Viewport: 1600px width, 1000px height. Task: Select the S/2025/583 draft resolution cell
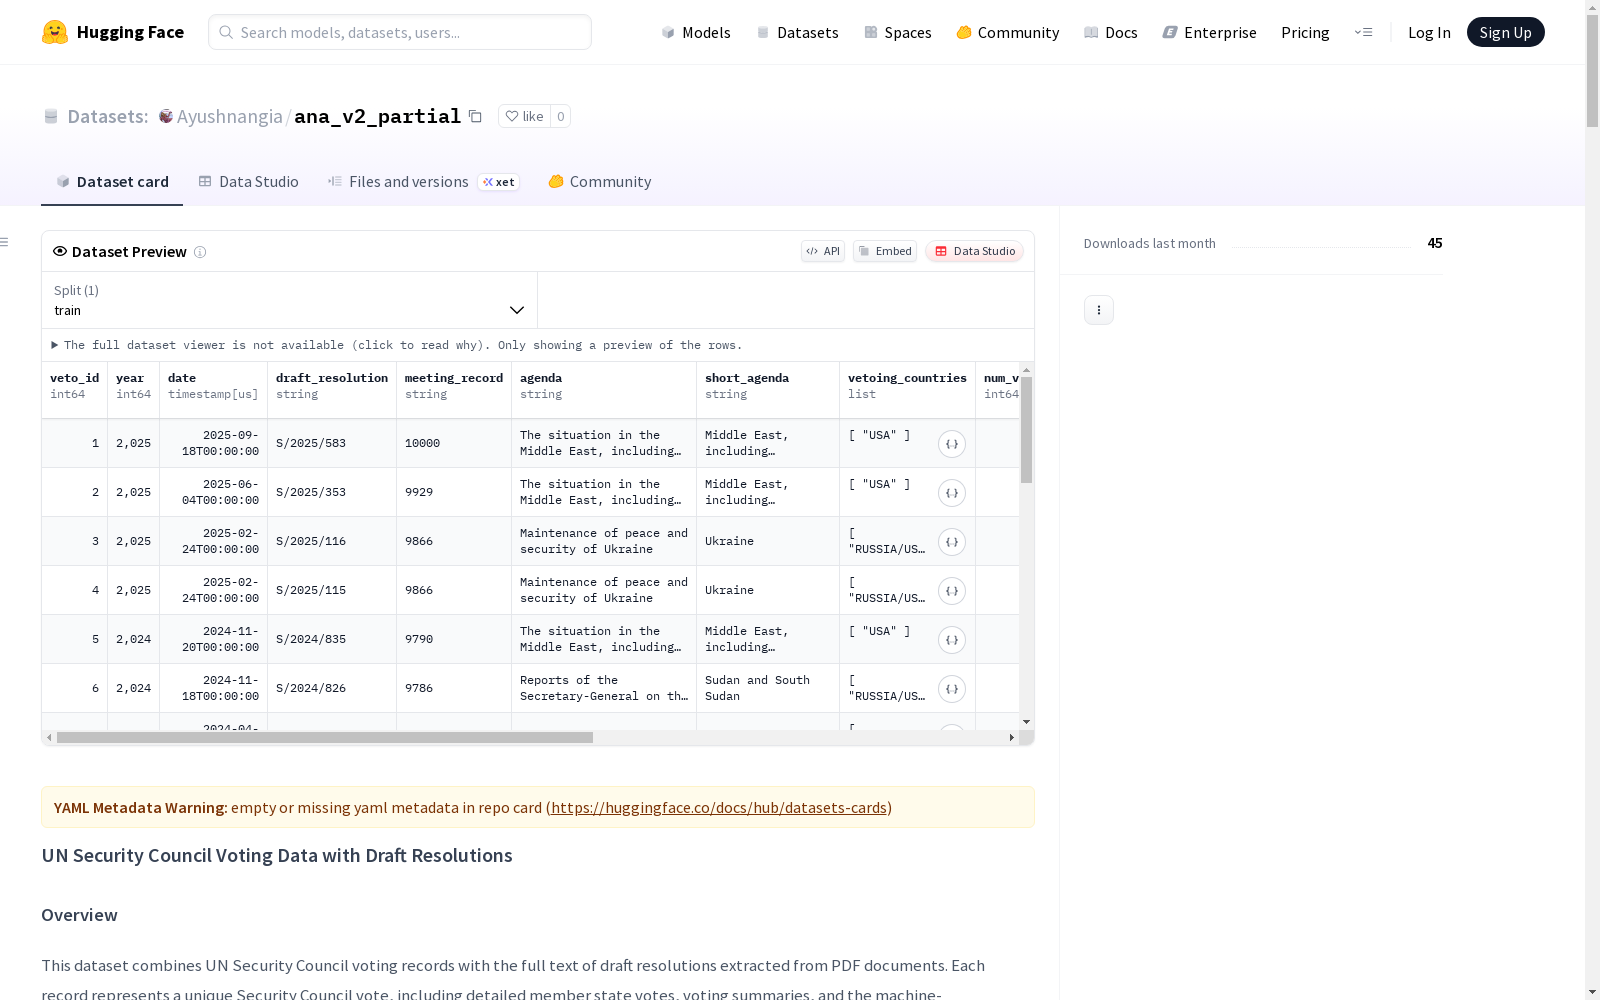coord(332,443)
